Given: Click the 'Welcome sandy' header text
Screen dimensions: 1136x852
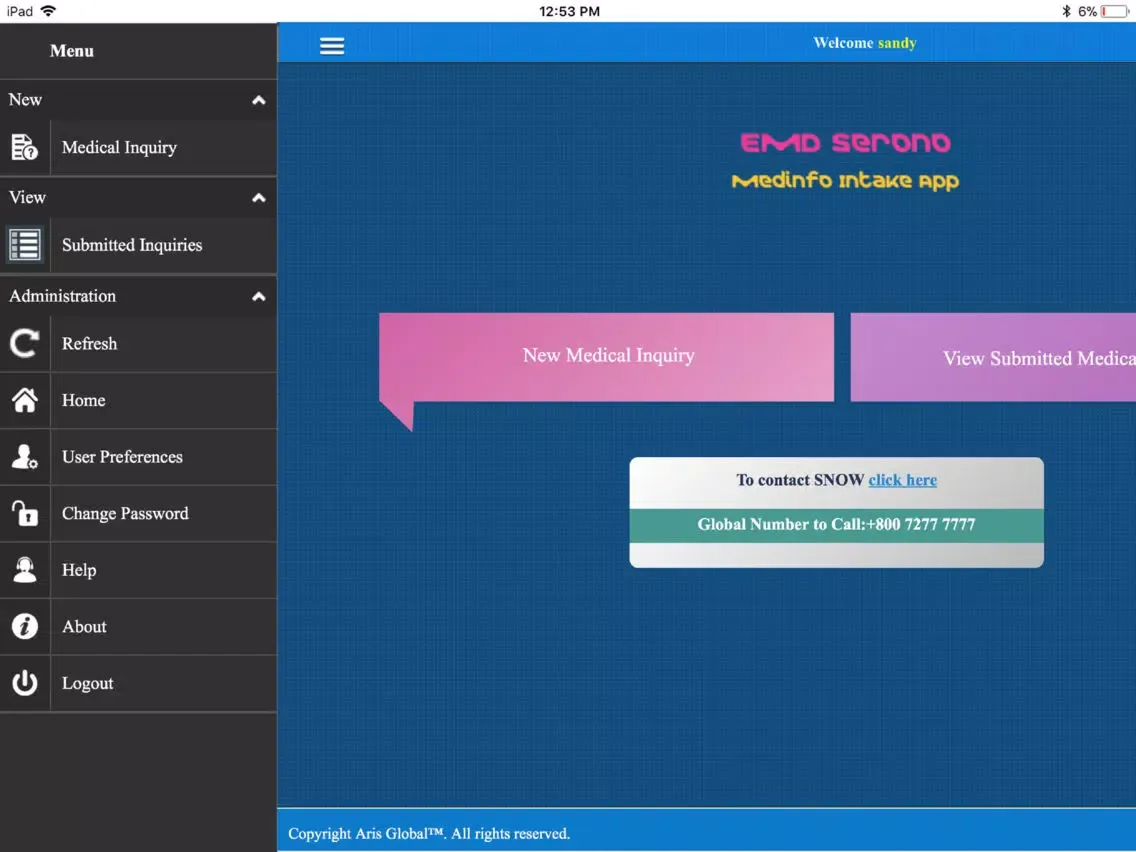Looking at the screenshot, I should click(865, 43).
